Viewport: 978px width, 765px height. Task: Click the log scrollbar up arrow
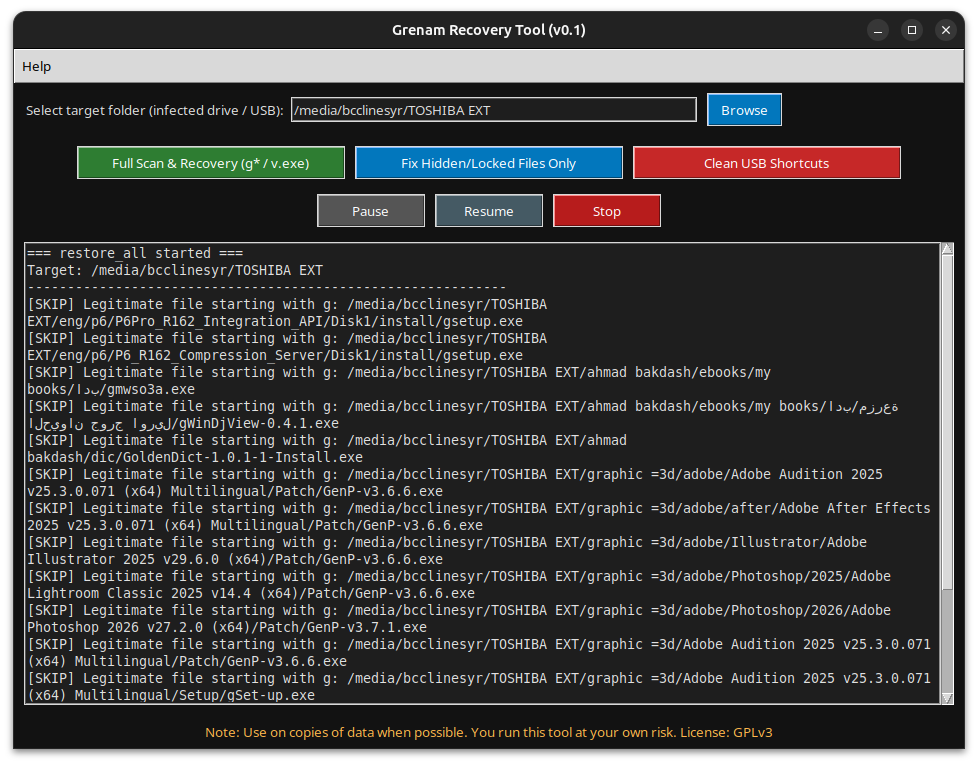pyautogui.click(x=947, y=250)
